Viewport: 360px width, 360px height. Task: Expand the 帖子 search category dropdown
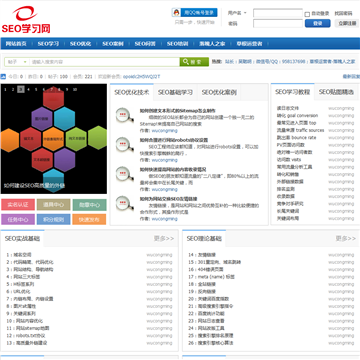pyautogui.click(x=17, y=62)
